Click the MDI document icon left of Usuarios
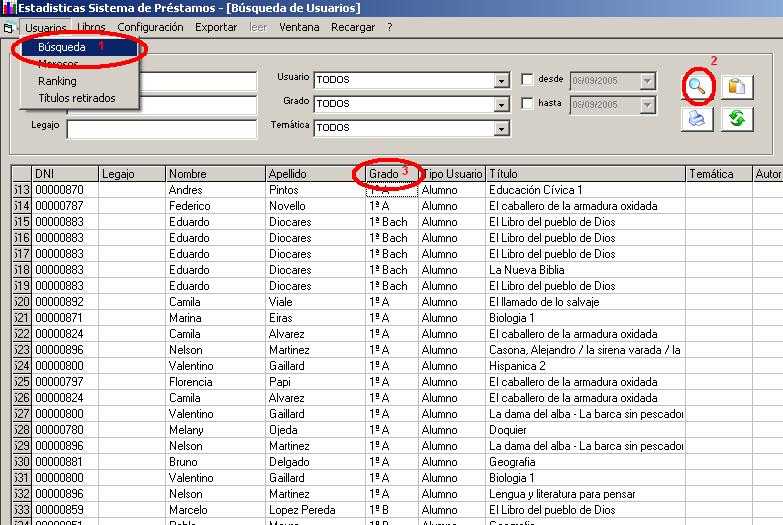 click(x=9, y=27)
